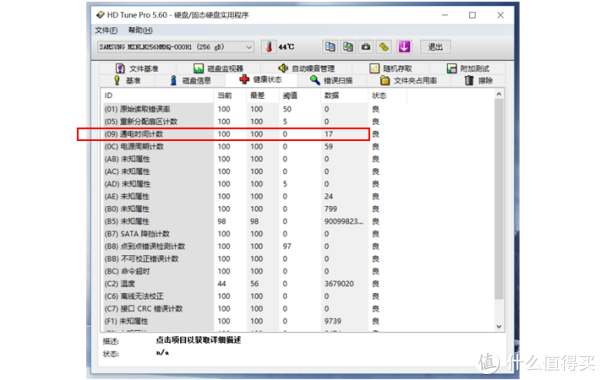Click copy screenshot to clipboard icon

(348, 47)
